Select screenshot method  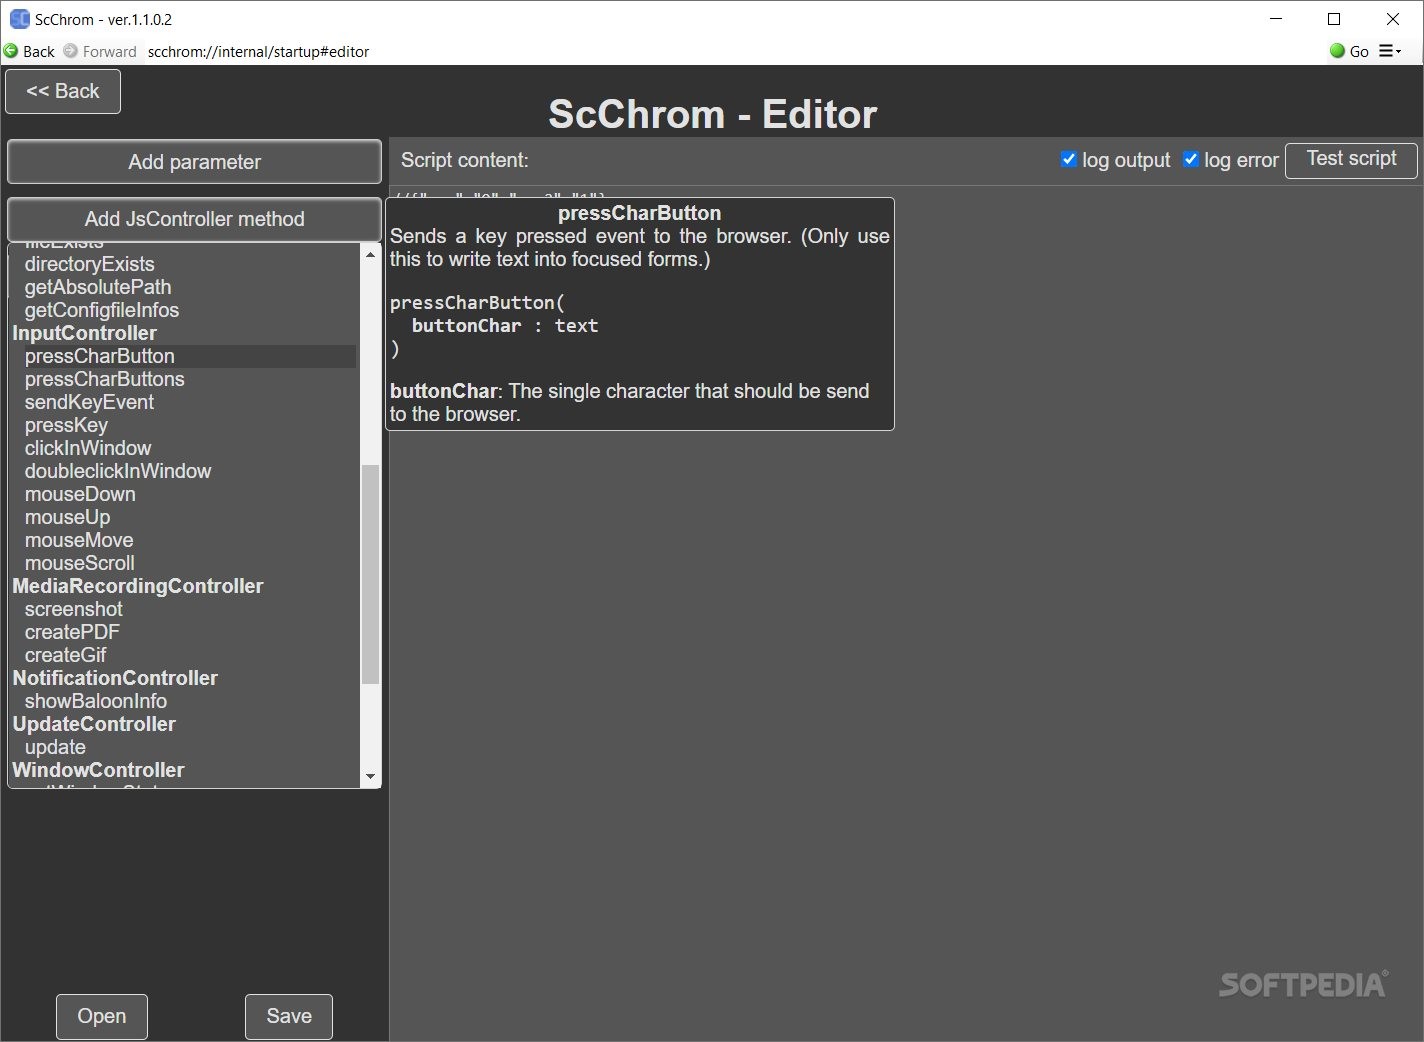tap(74, 609)
